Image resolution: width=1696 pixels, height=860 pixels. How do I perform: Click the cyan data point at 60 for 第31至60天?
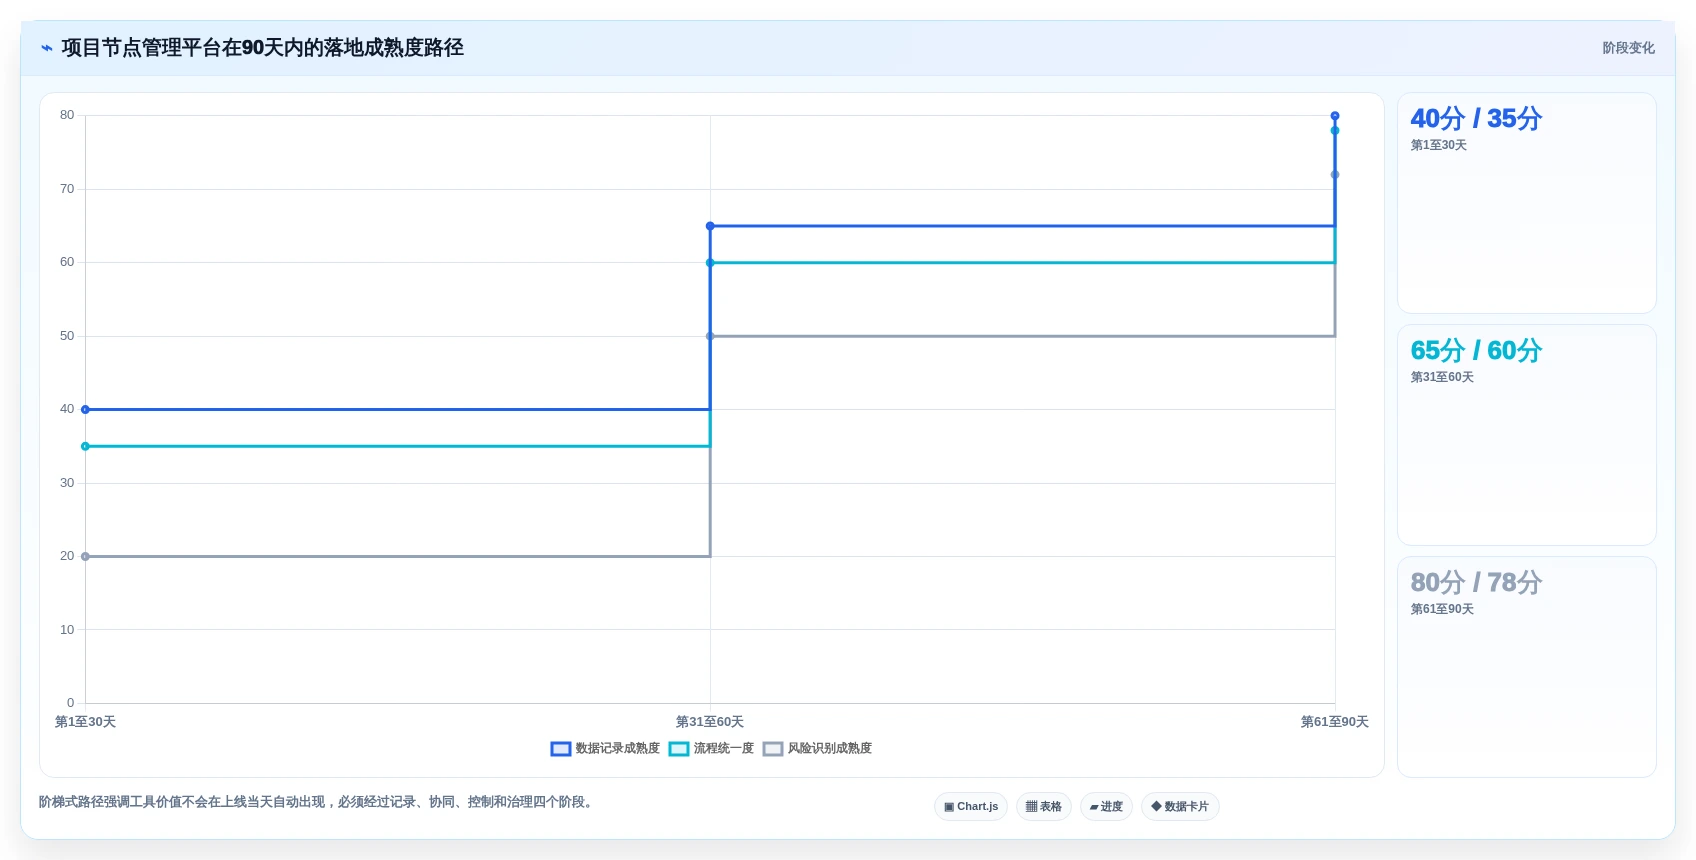pos(710,263)
